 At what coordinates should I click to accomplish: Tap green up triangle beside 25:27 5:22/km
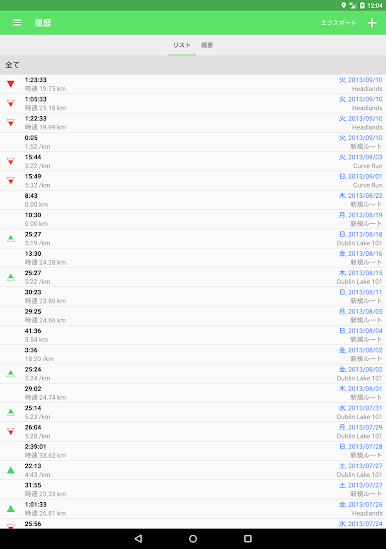click(x=11, y=277)
